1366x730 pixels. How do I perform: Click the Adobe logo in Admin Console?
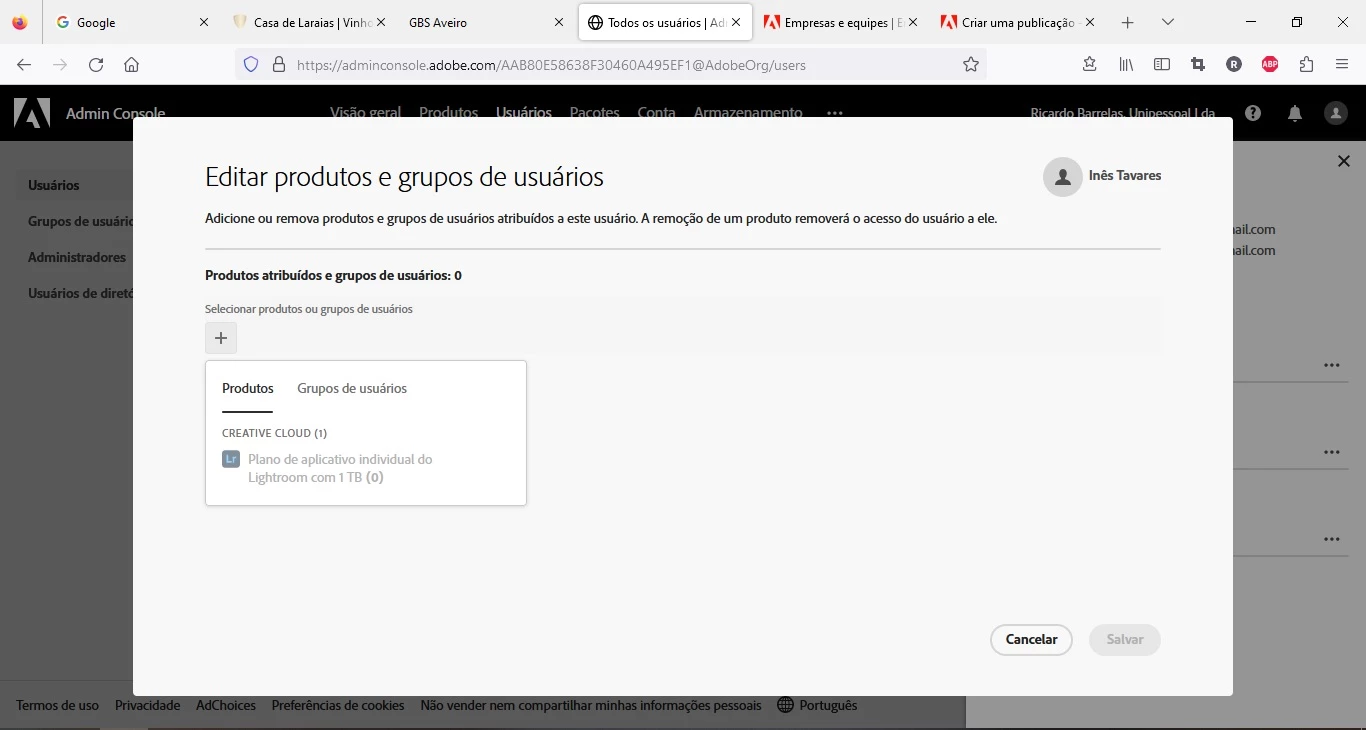tap(32, 113)
